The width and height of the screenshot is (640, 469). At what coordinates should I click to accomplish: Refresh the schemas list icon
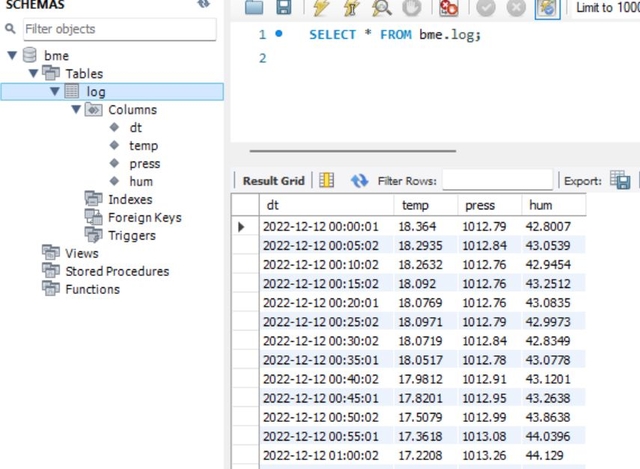[203, 4]
